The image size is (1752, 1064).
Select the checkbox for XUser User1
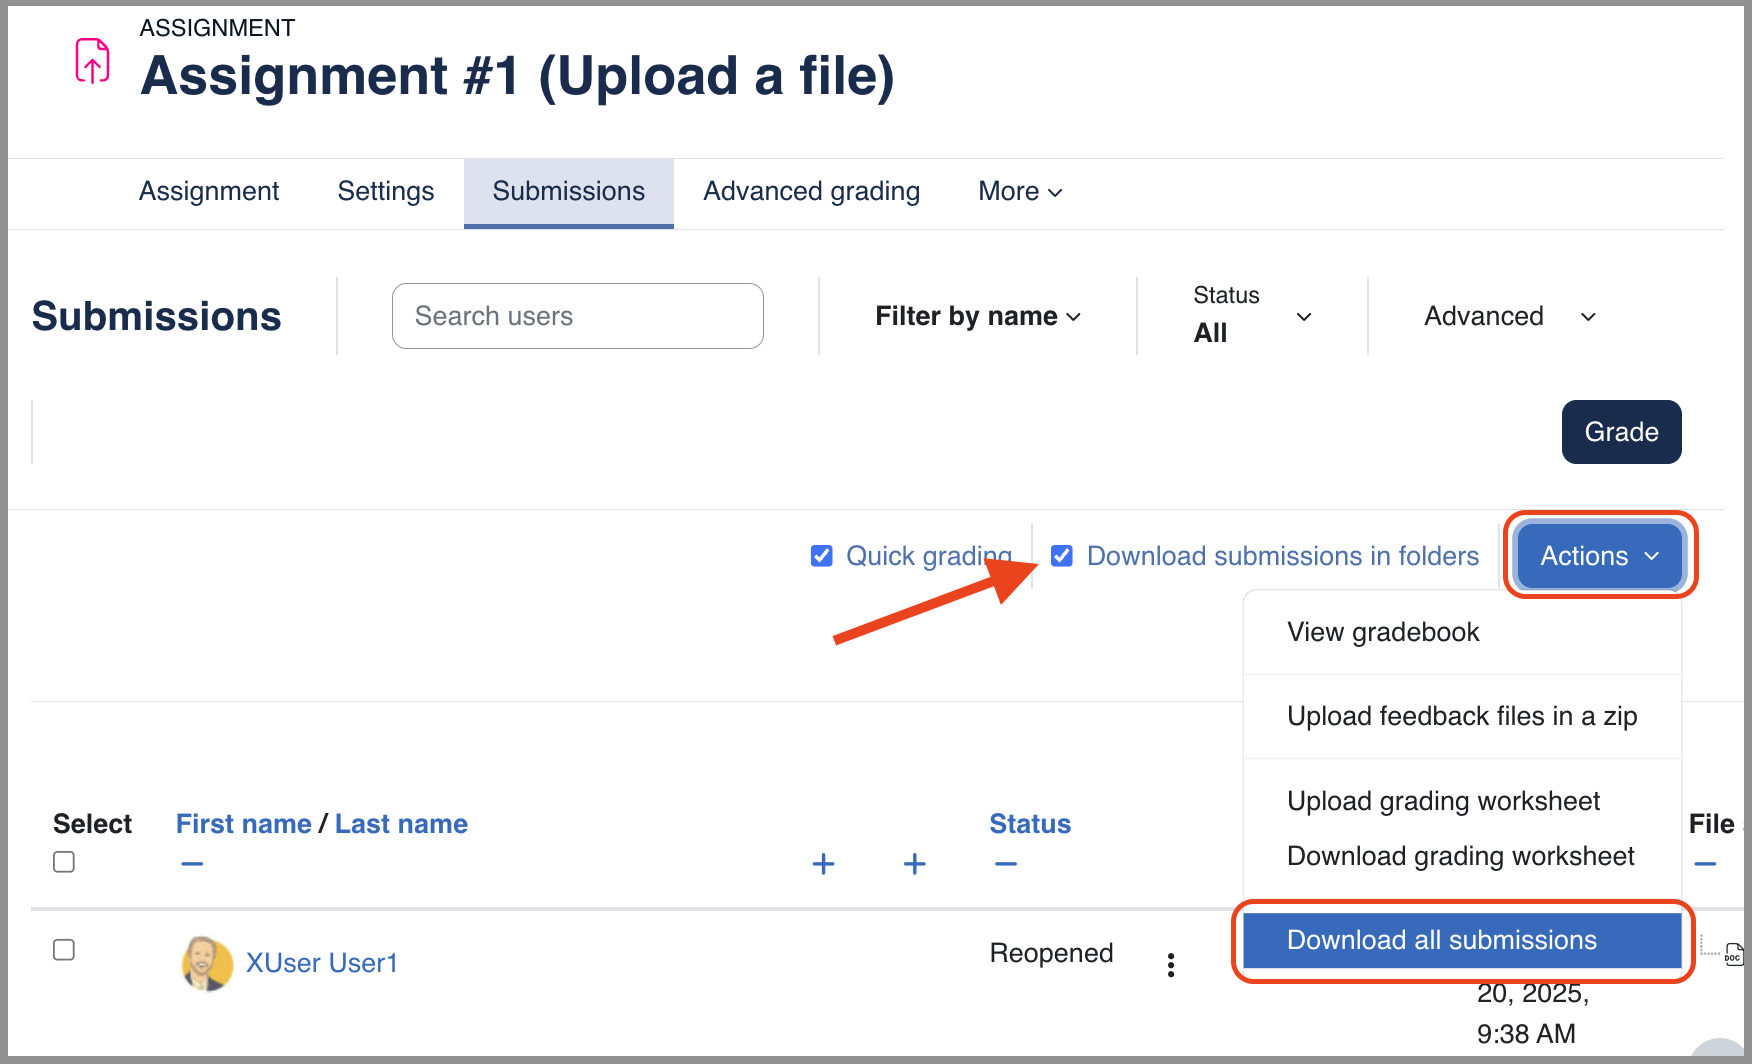tap(64, 950)
